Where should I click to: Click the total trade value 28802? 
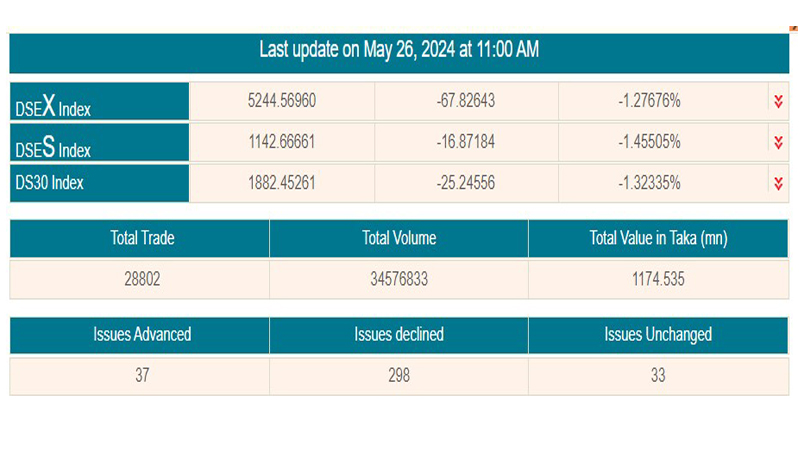pos(140,280)
